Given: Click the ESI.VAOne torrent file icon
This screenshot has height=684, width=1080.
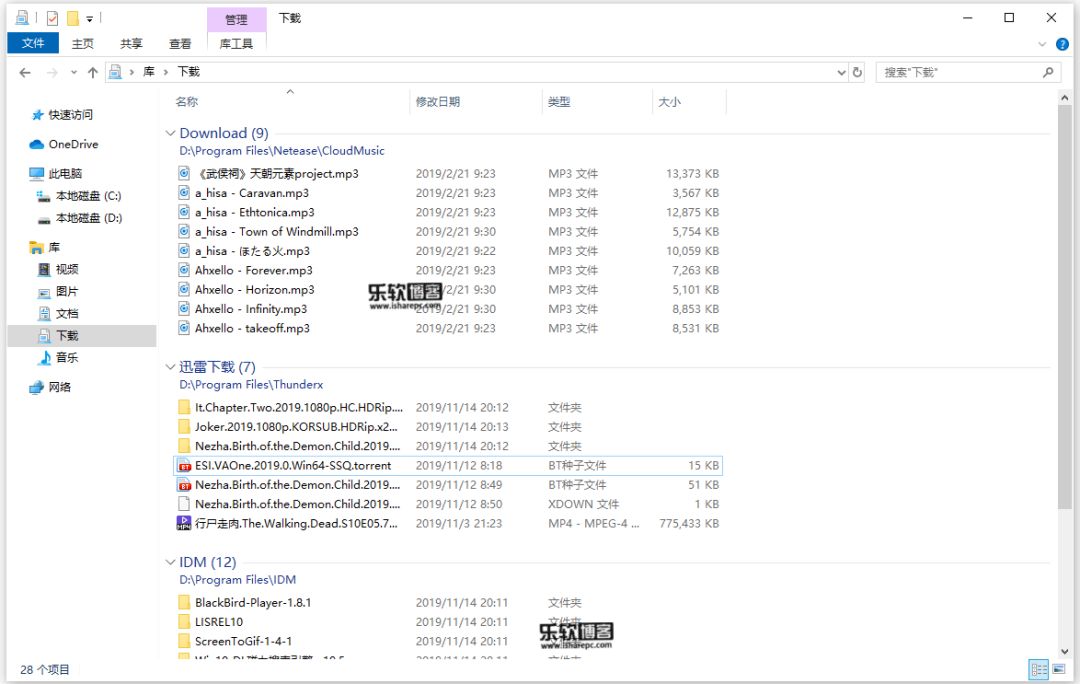Looking at the screenshot, I should (184, 466).
